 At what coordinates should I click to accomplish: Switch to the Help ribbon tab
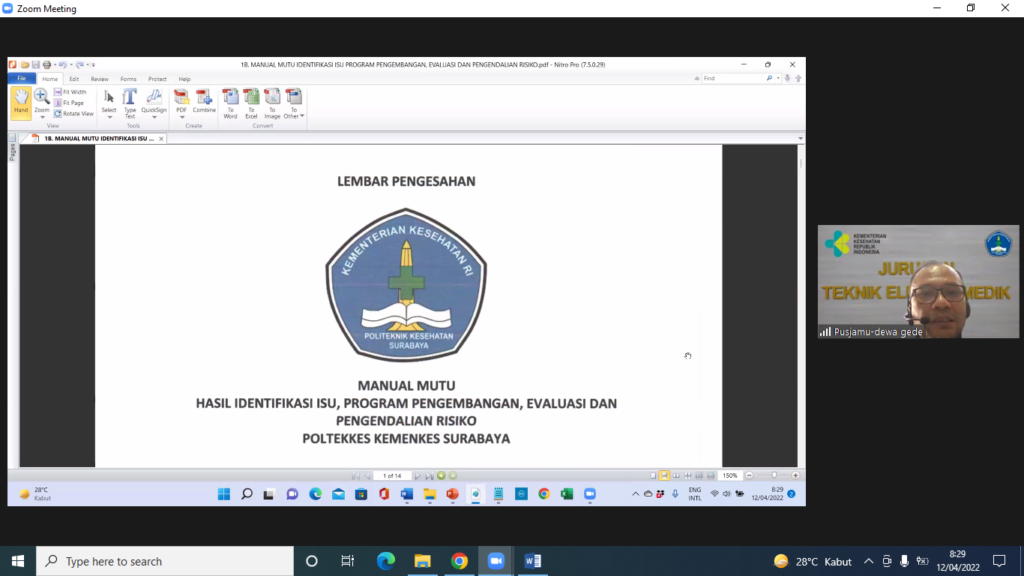point(184,79)
